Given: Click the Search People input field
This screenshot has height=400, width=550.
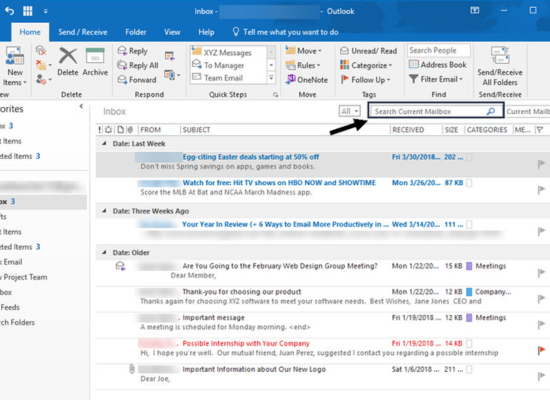Looking at the screenshot, I should [x=438, y=51].
